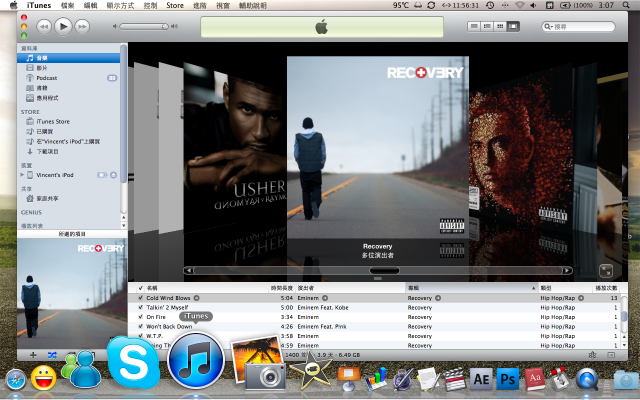Click Cover Flow right scroll arrow
The image size is (640, 400).
coord(567,270)
